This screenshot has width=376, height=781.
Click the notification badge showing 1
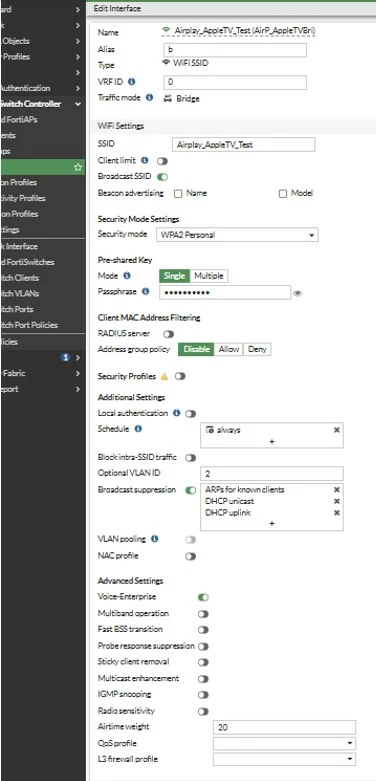pyautogui.click(x=65, y=357)
